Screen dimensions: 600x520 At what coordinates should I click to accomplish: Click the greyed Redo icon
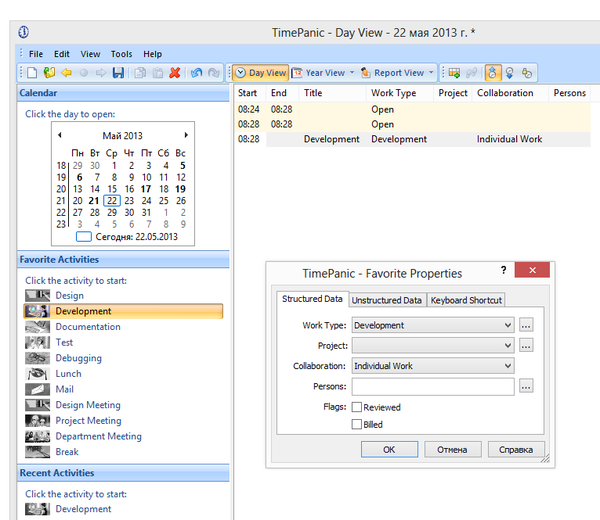(x=214, y=73)
